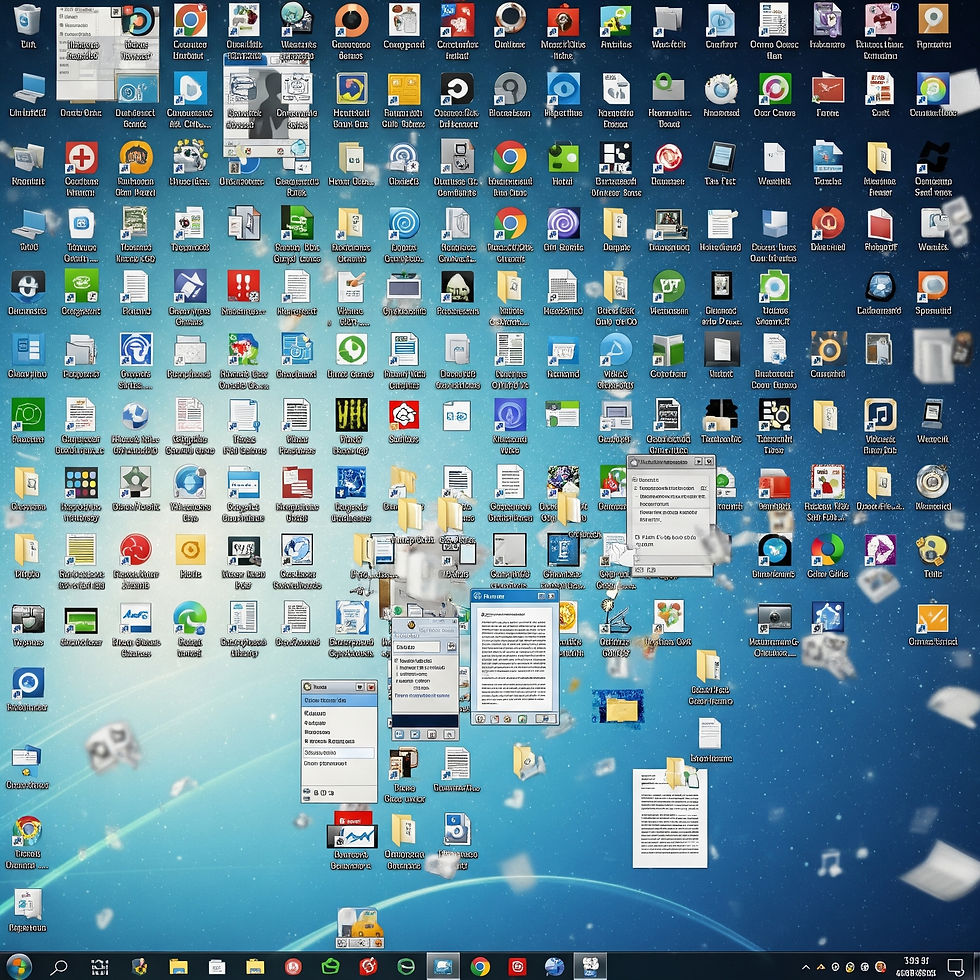The height and width of the screenshot is (980, 980).
Task: Click the wide button in document window toolbar
Action: point(545,719)
